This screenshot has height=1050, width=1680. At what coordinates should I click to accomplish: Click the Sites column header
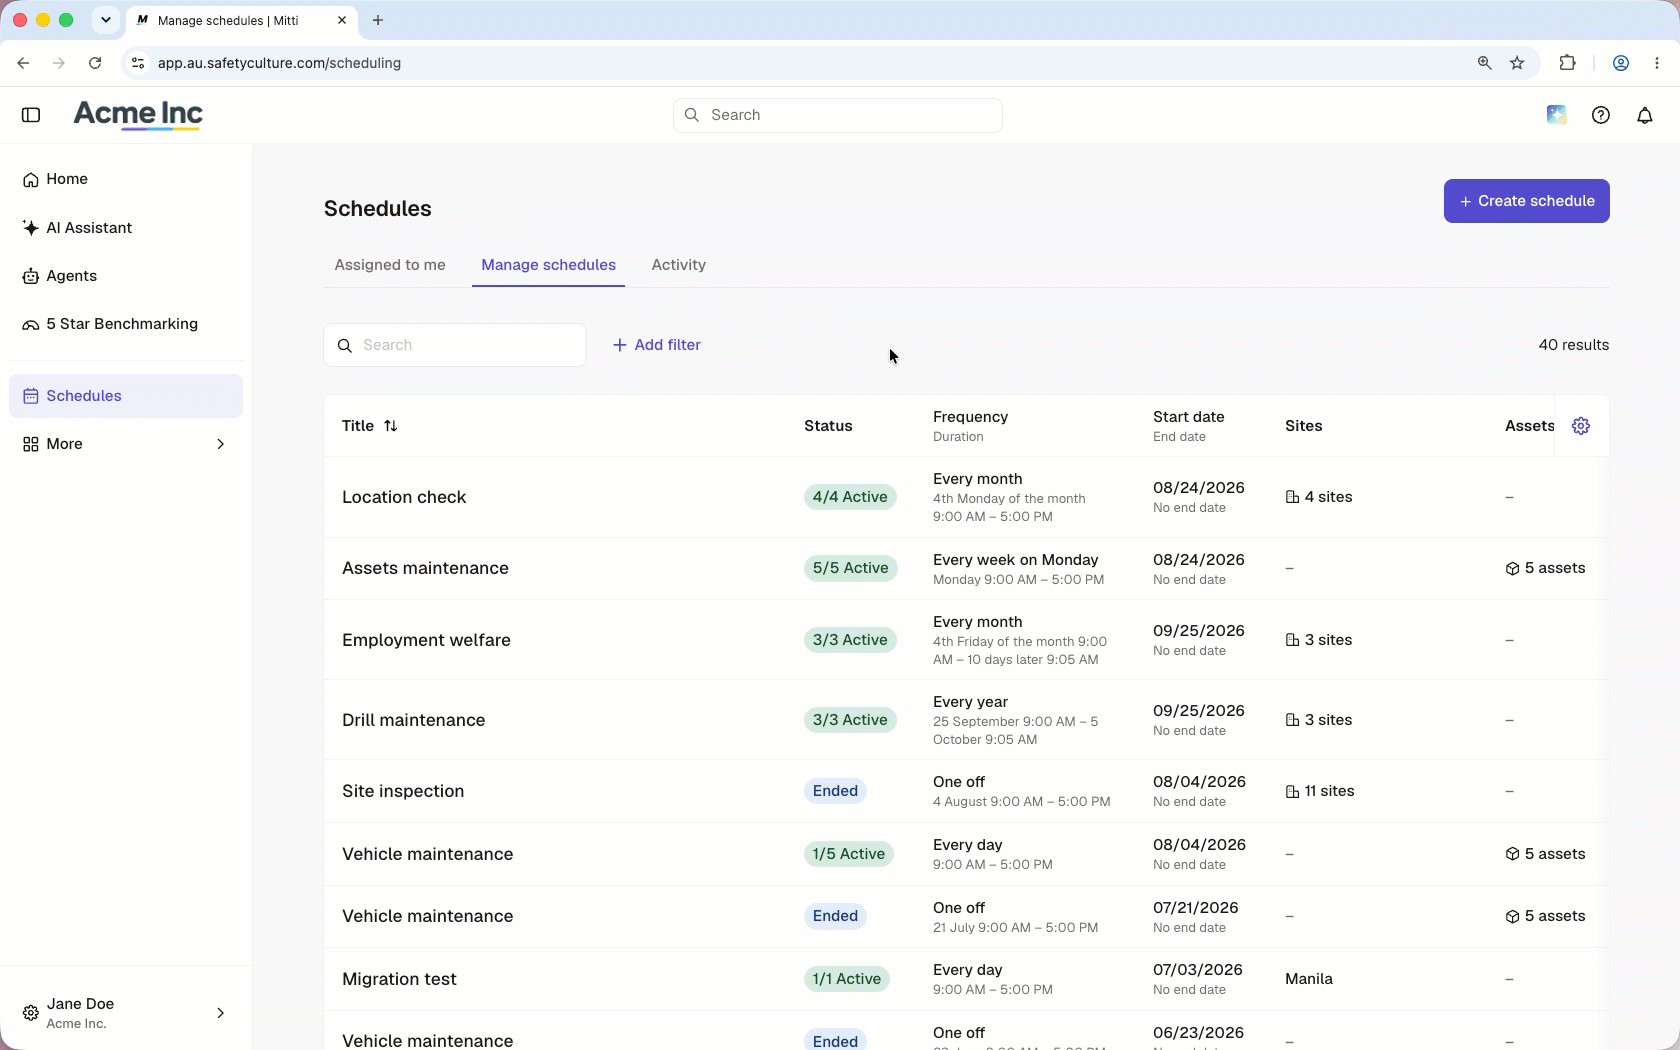[1303, 426]
